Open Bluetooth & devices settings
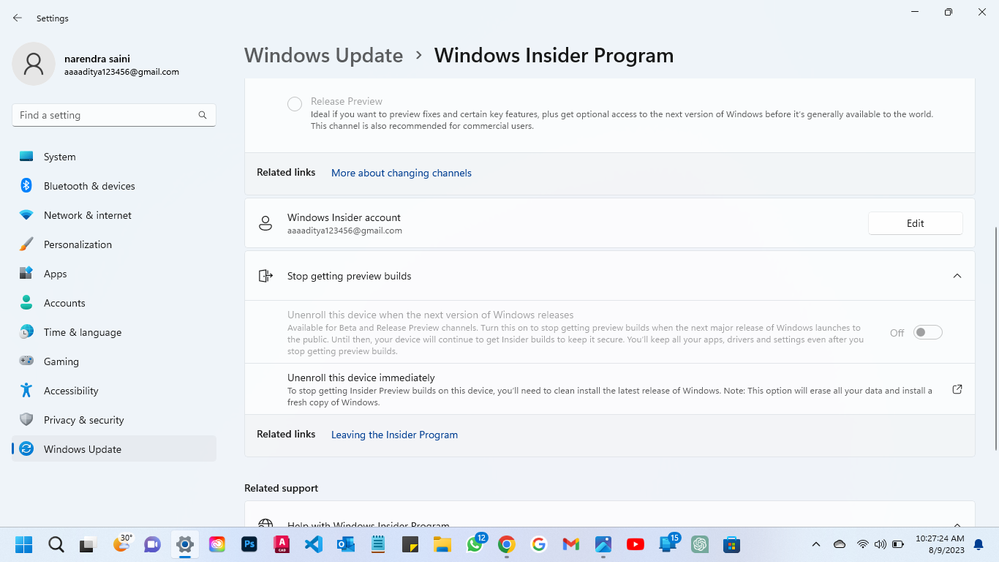This screenshot has width=999, height=562. coord(113,186)
